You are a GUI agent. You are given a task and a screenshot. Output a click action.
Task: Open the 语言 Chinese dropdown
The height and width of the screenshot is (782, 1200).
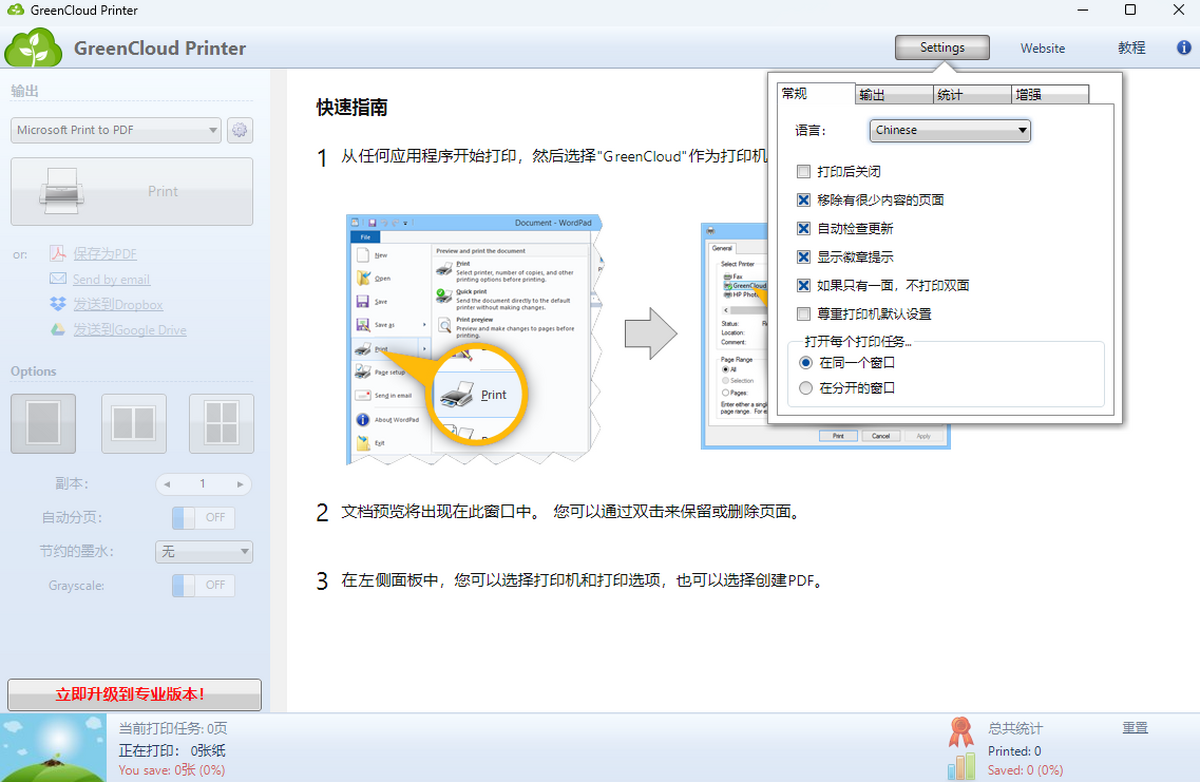pyautogui.click(x=950, y=130)
